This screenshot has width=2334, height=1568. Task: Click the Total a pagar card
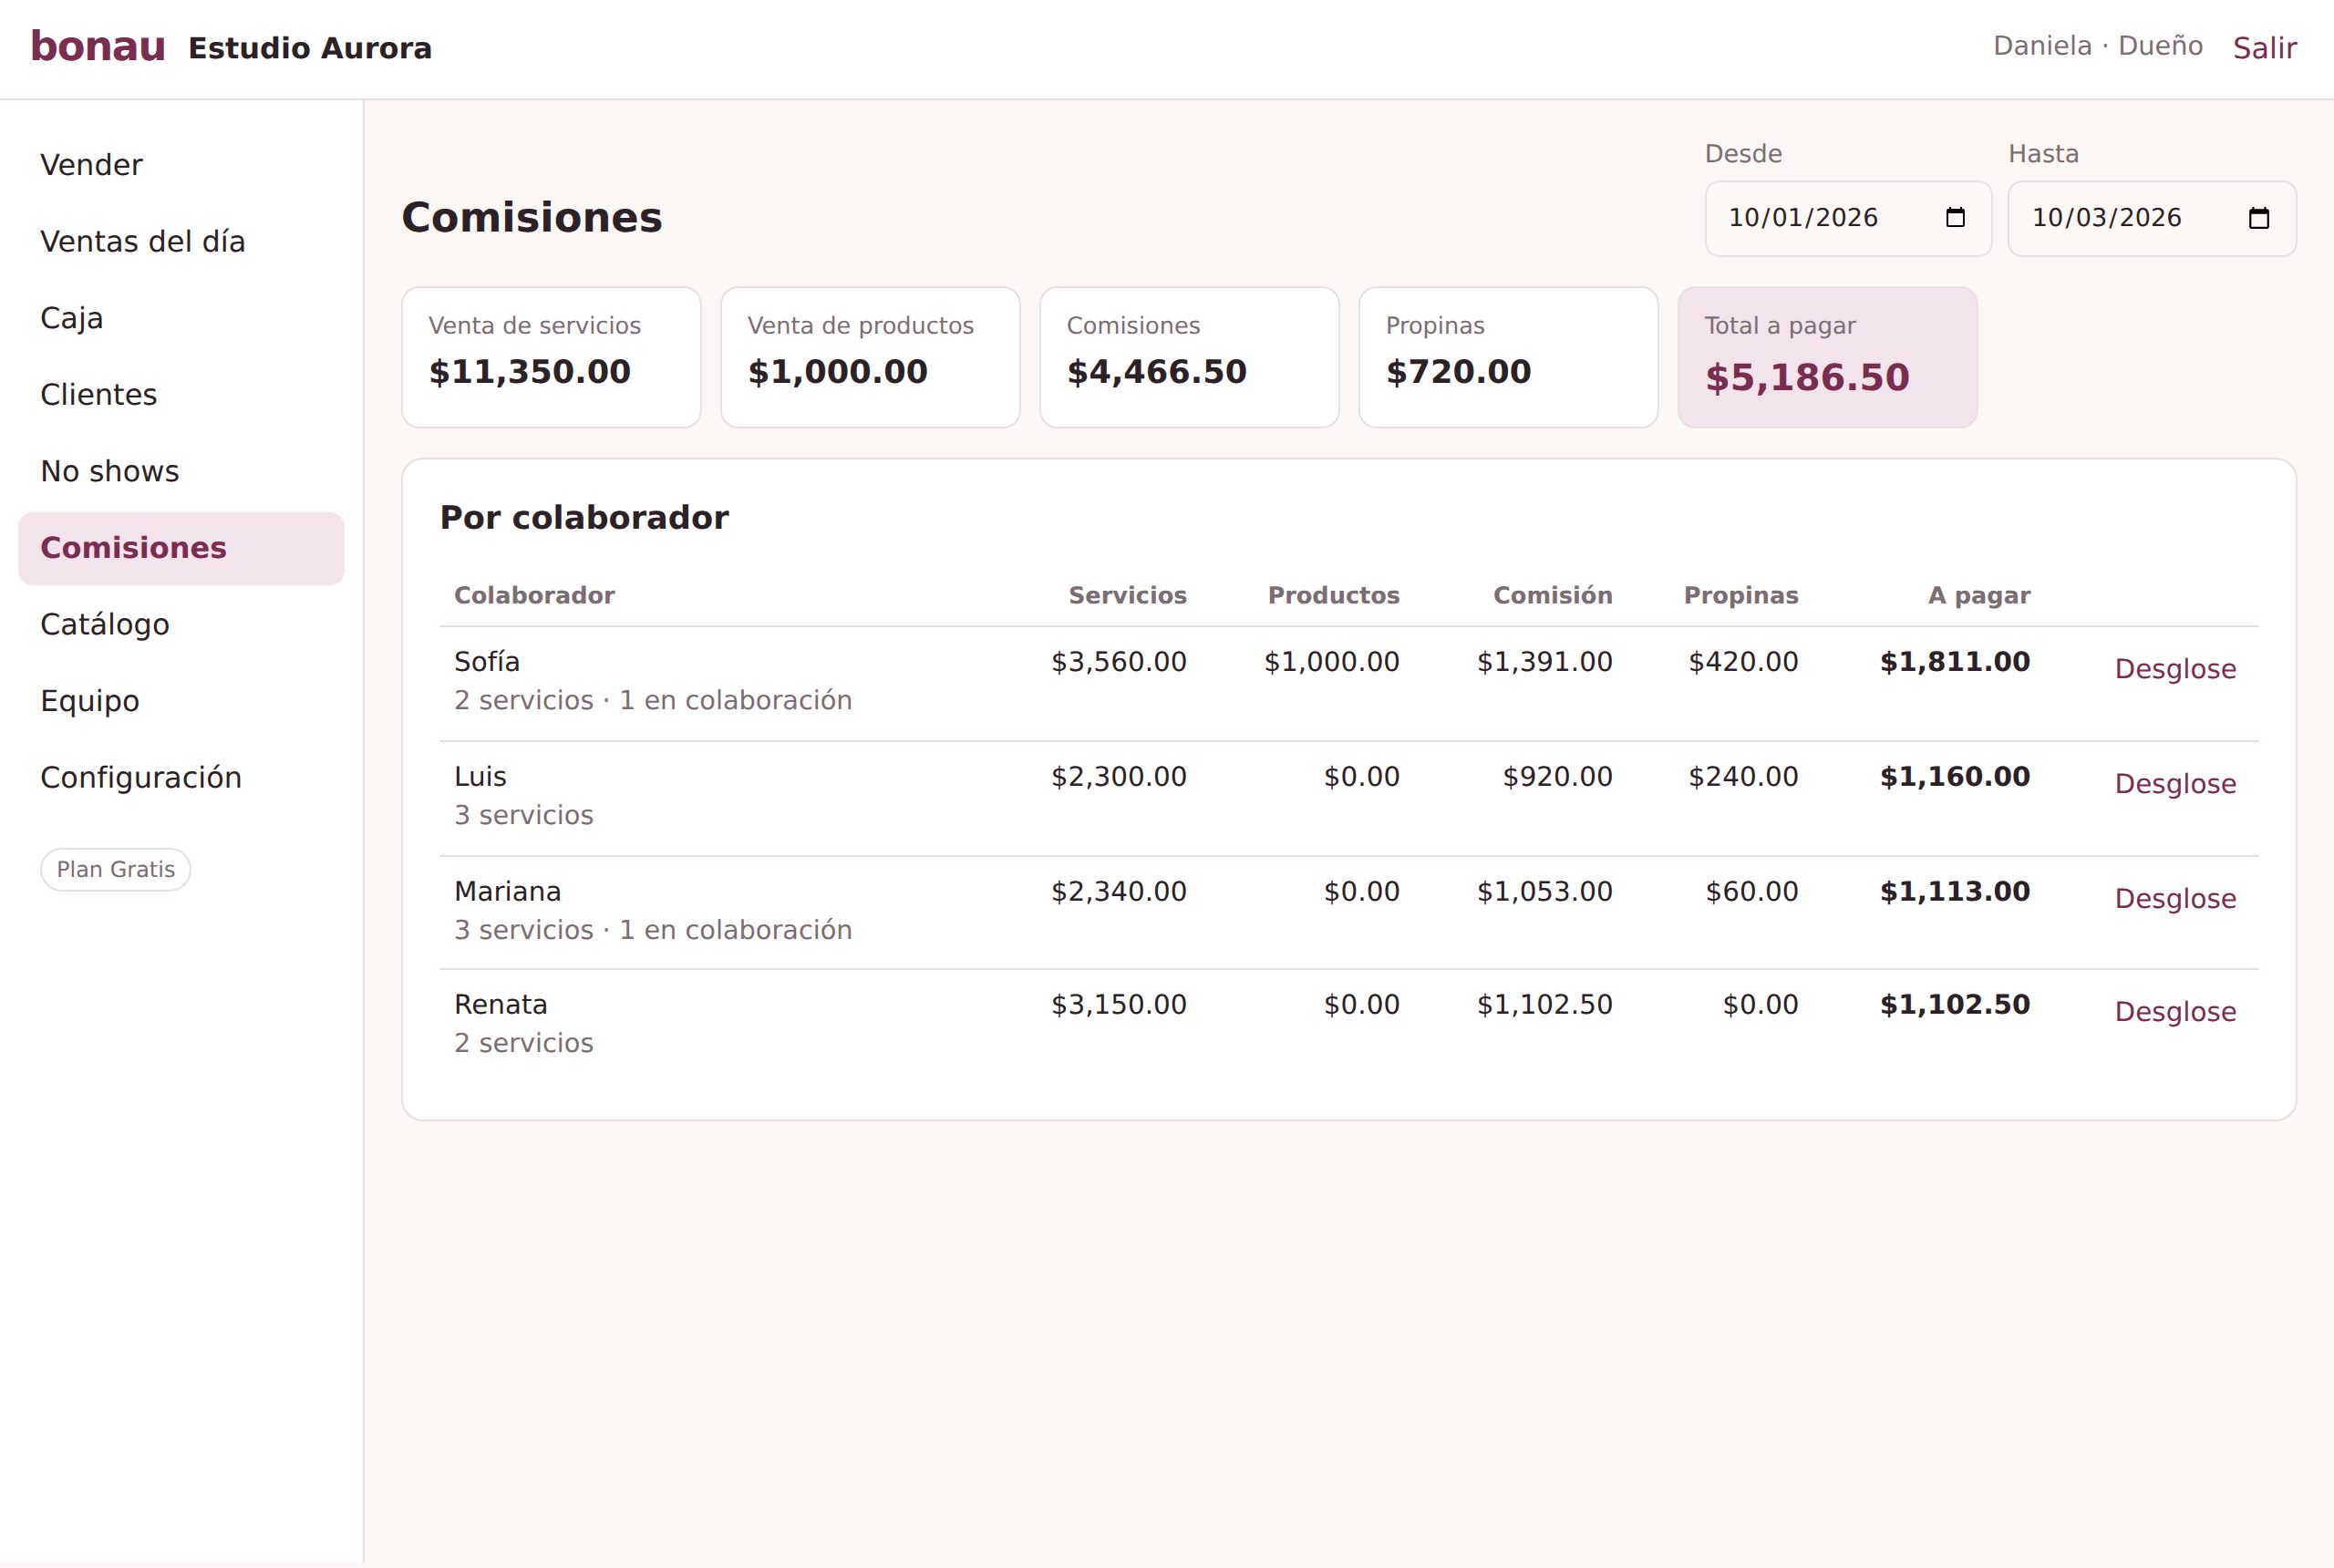coord(1827,357)
